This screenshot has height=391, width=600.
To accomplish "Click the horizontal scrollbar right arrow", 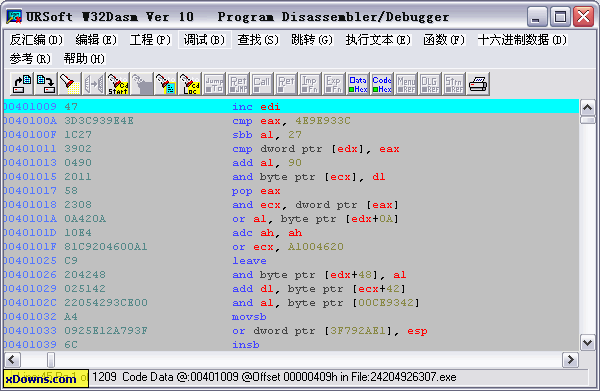I will (x=571, y=360).
